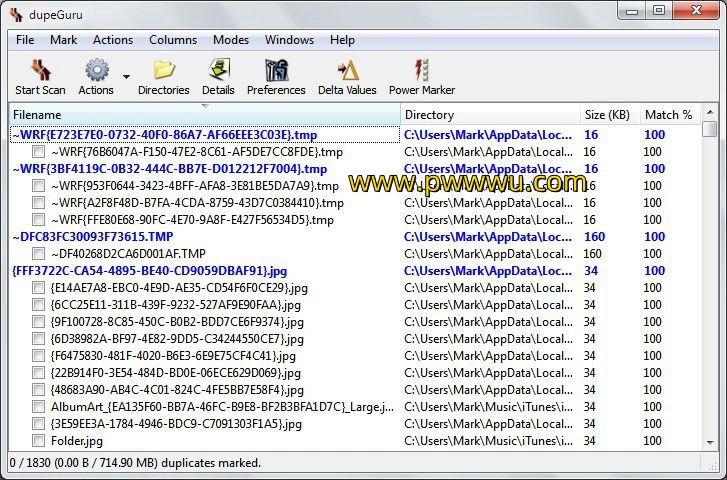Sort by the Match % column header

click(671, 115)
